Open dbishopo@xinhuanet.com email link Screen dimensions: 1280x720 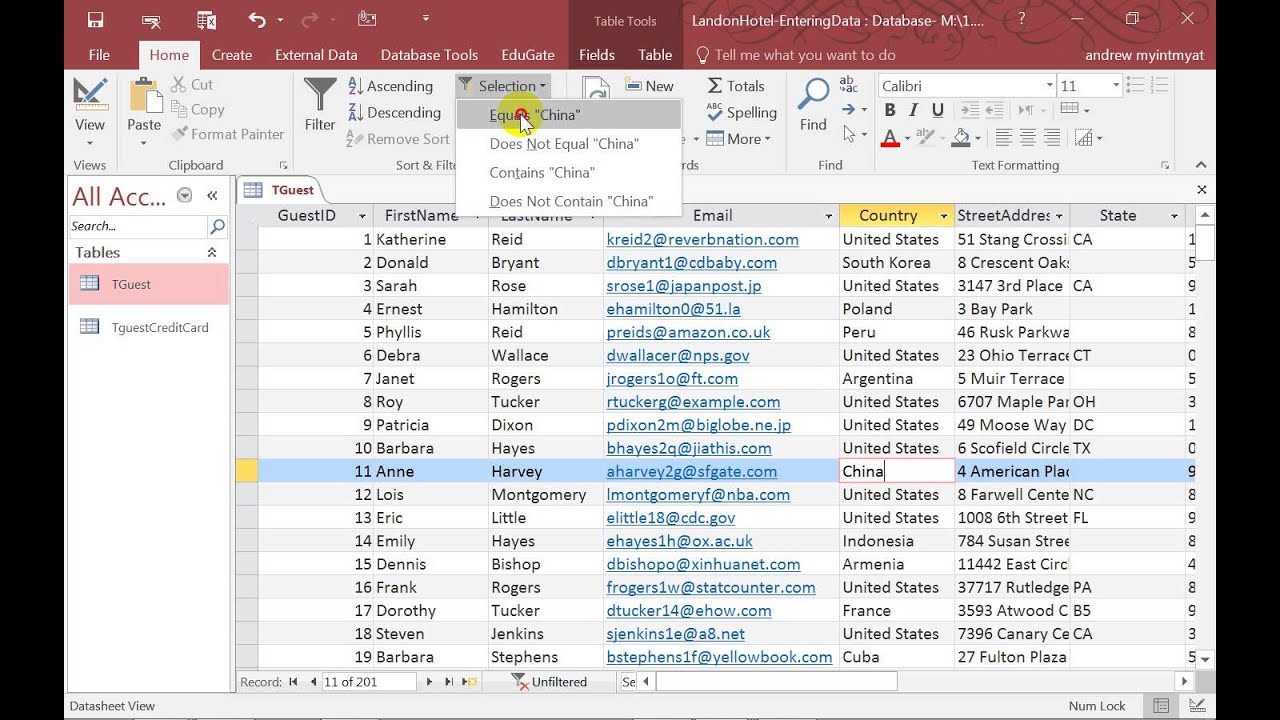click(703, 564)
